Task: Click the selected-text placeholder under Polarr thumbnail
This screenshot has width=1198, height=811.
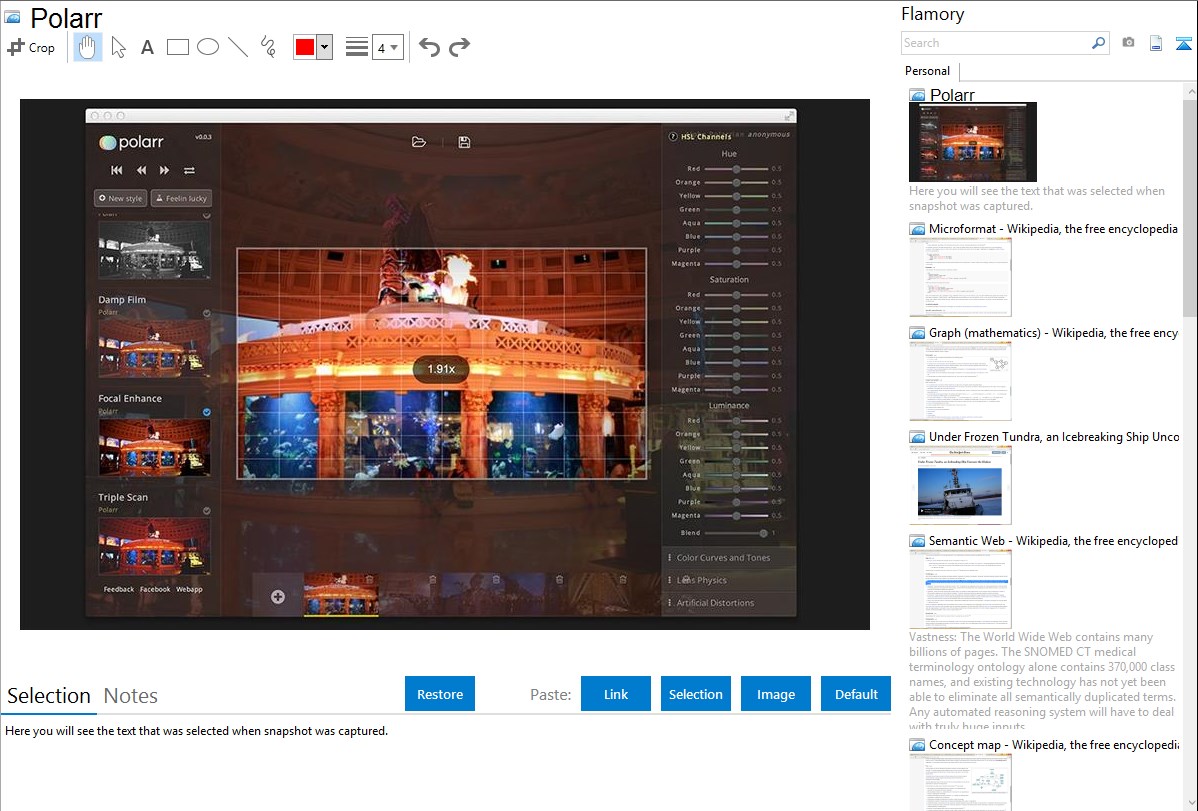Action: click(x=1037, y=198)
